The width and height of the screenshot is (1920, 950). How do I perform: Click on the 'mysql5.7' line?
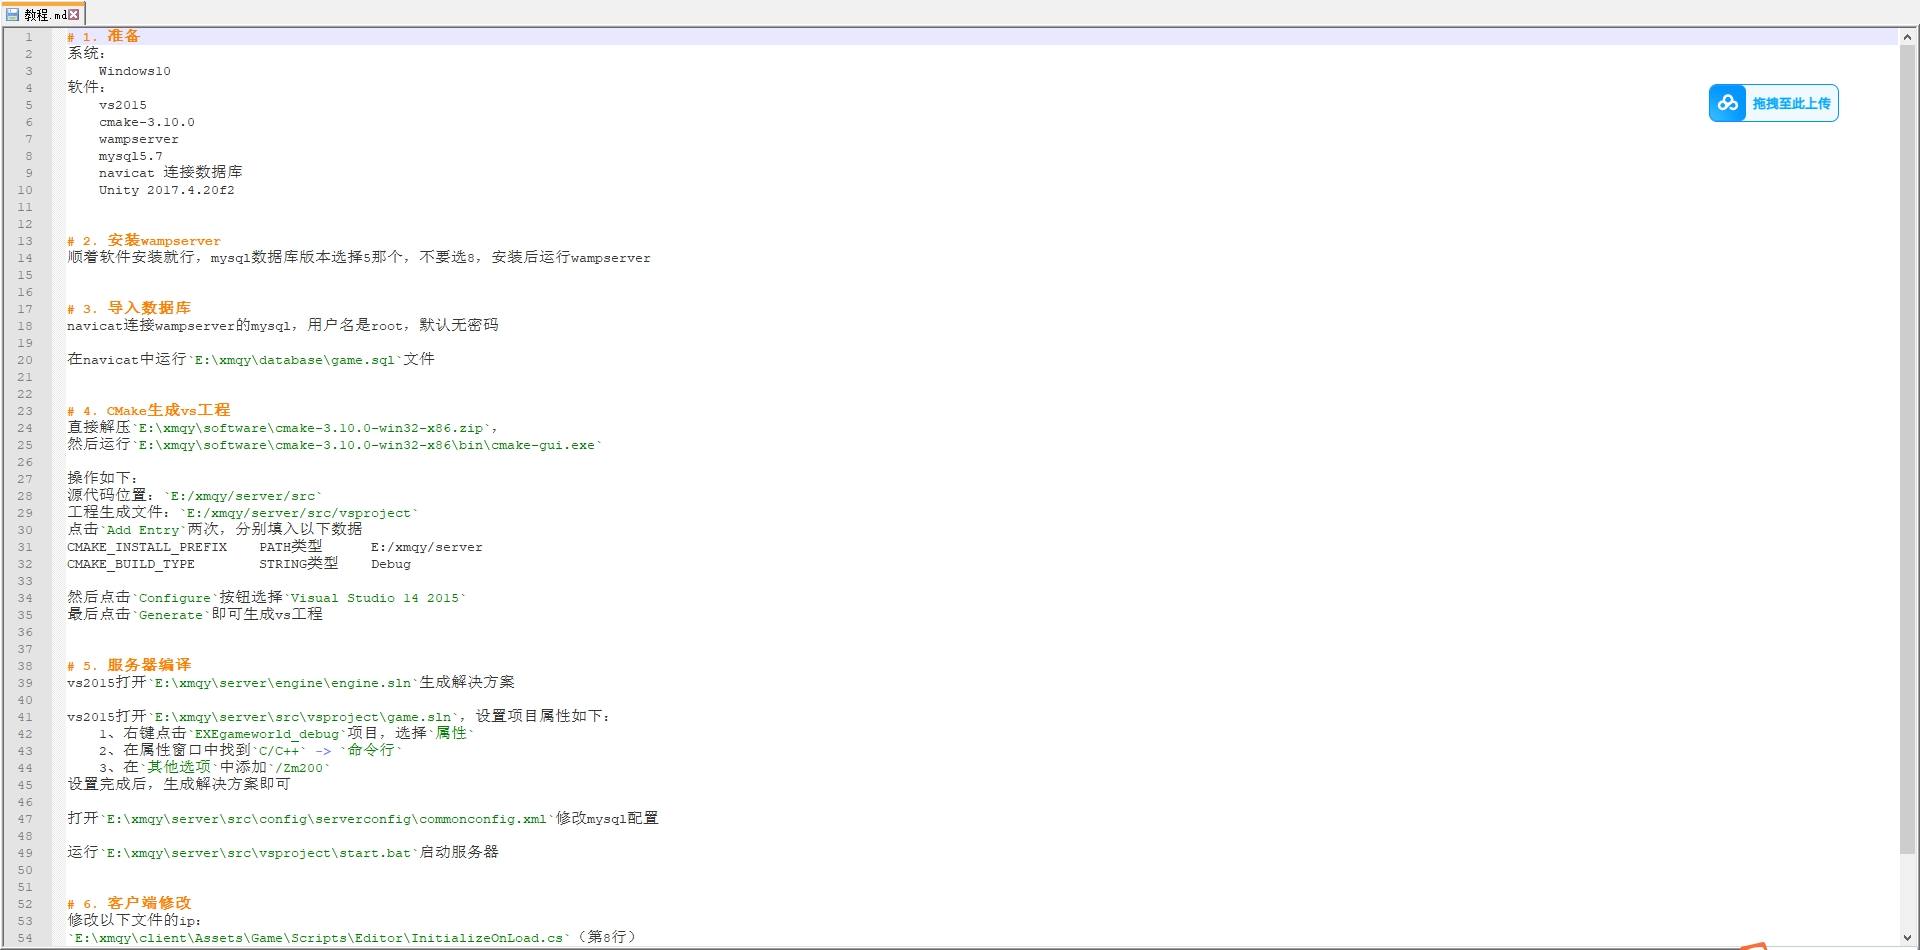130,156
